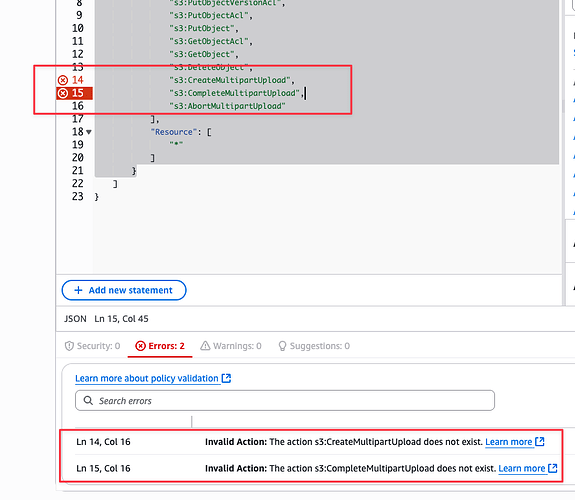
Task: Switch to the Errors: 2 tab
Action: [x=160, y=346]
